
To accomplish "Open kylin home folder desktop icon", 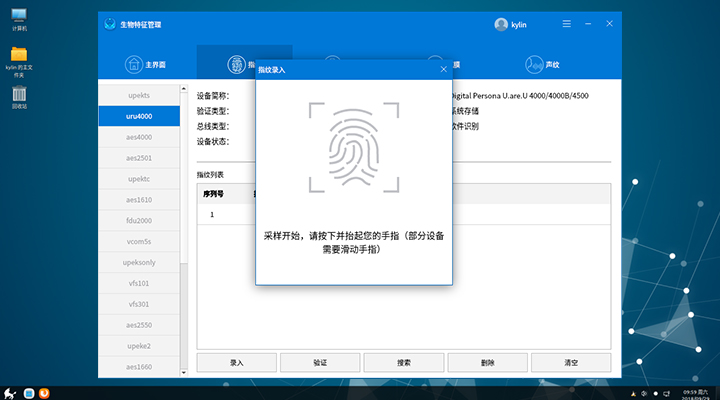I will click(19, 62).
